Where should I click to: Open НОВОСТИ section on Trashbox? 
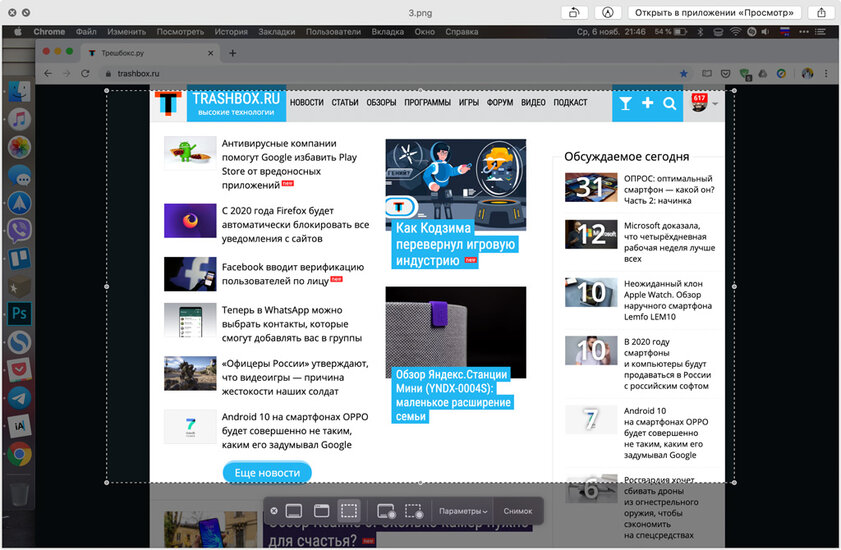coord(307,102)
